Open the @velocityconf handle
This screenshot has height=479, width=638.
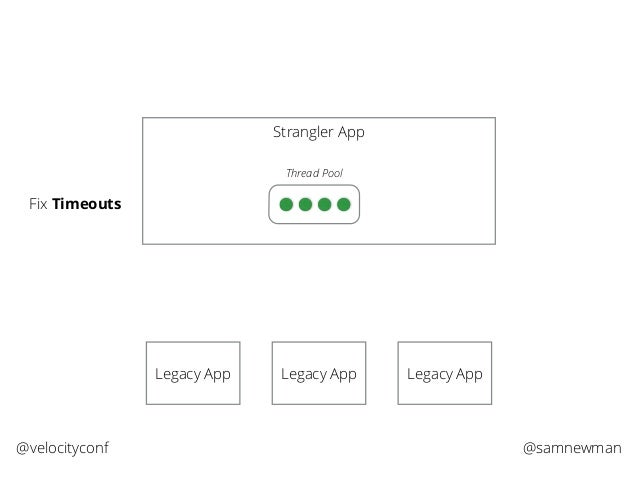point(62,448)
